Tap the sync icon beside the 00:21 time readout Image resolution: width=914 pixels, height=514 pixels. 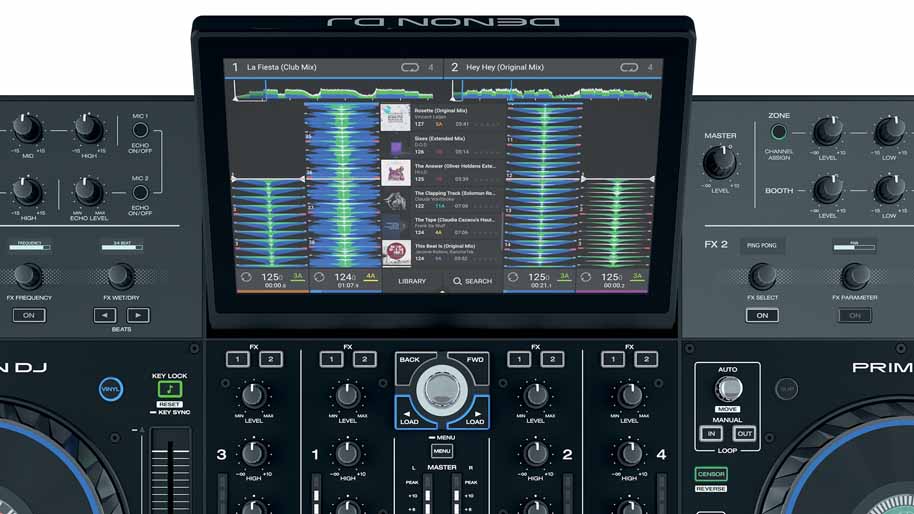click(512, 277)
